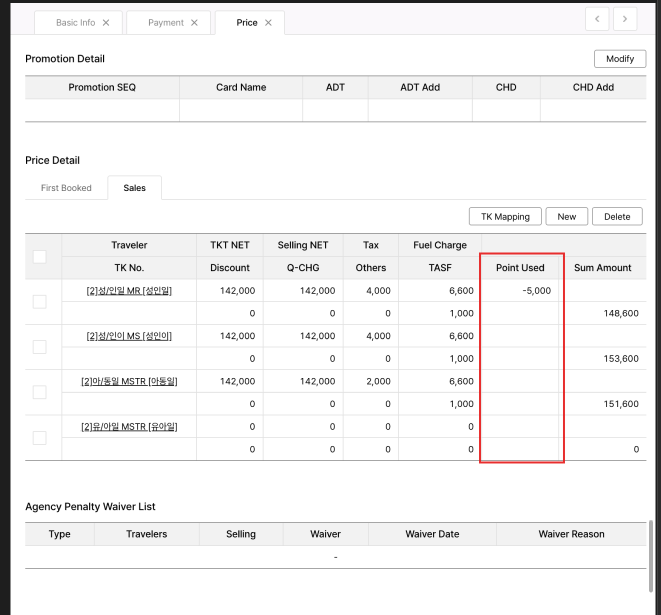Close the Price tab
The width and height of the screenshot is (661, 615).
click(268, 23)
